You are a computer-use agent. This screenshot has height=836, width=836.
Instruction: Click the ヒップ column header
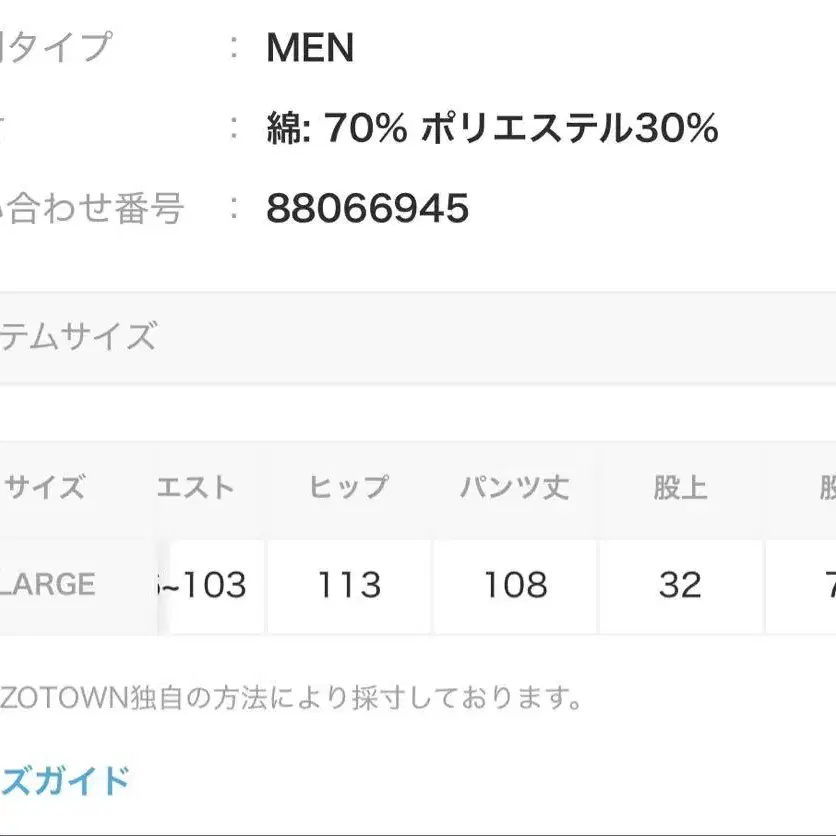[348, 488]
